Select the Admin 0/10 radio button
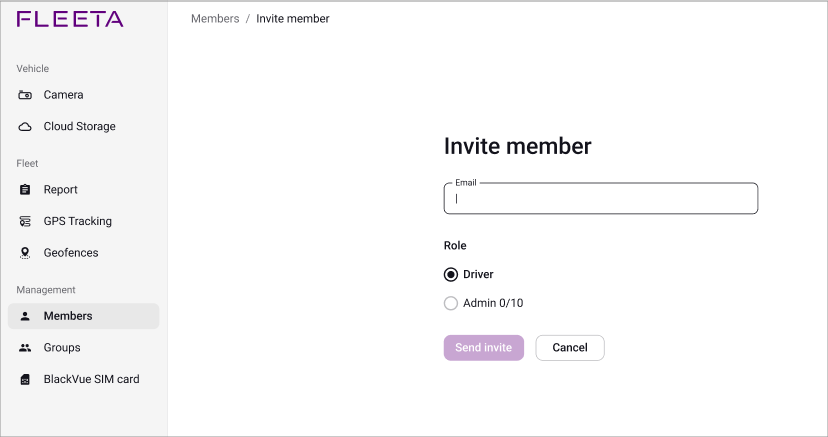The image size is (828, 437). (x=450, y=303)
